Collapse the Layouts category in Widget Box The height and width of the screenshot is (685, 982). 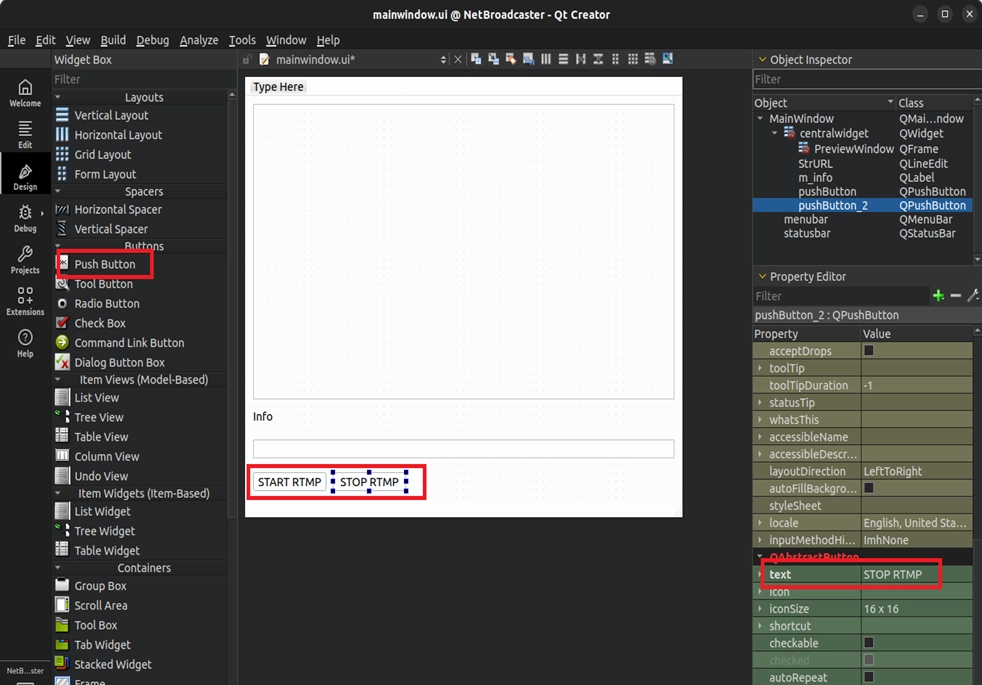58,97
